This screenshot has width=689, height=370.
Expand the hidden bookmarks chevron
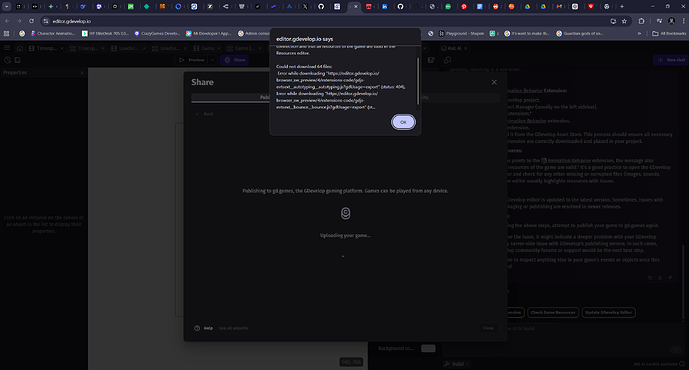639,33
